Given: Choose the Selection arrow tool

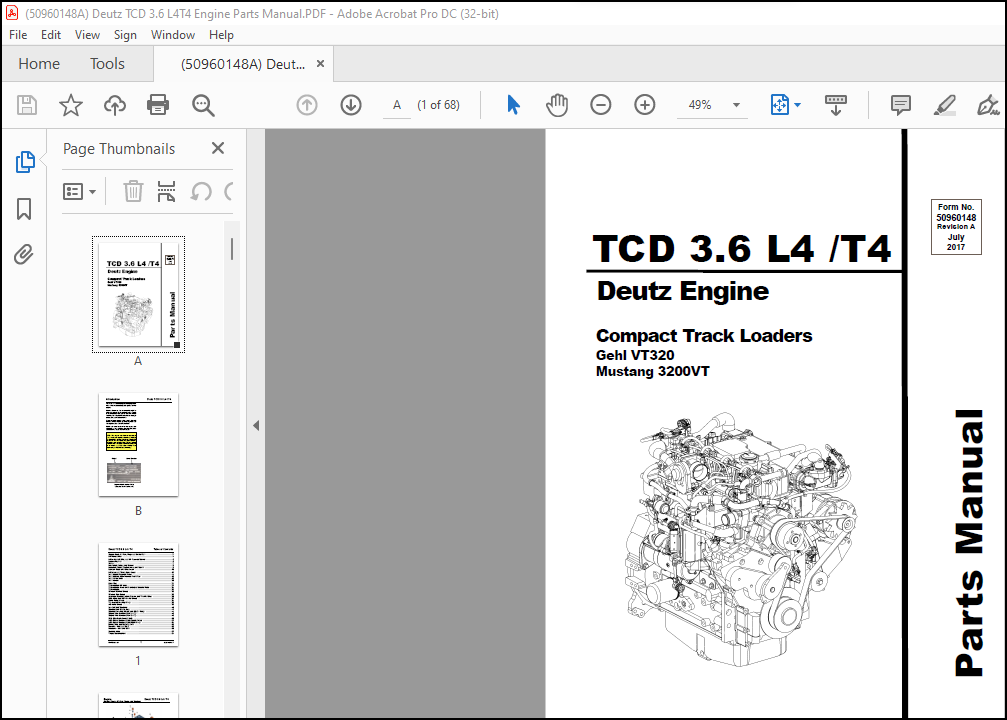Looking at the screenshot, I should (x=513, y=105).
